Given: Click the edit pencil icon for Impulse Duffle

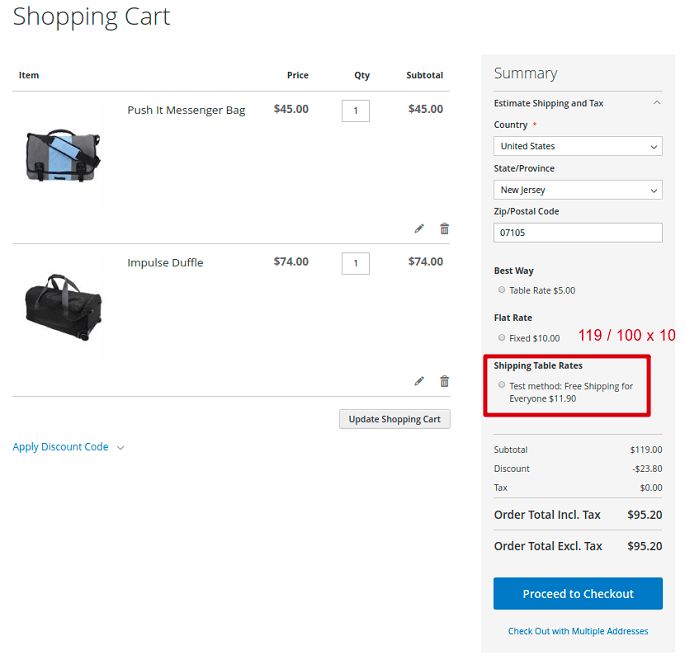Looking at the screenshot, I should [x=419, y=381].
